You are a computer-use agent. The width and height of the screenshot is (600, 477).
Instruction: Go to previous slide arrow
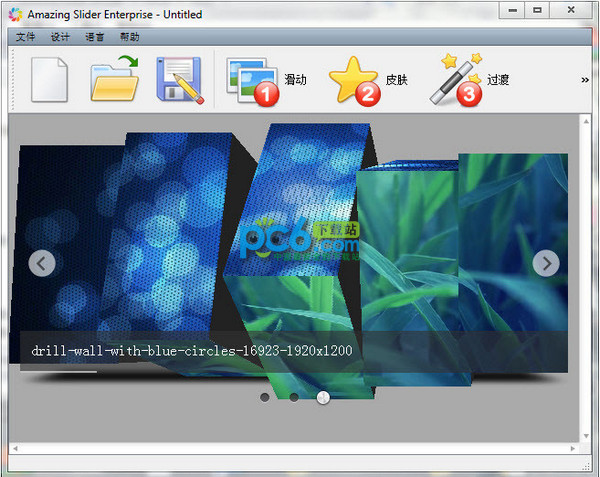[x=42, y=263]
